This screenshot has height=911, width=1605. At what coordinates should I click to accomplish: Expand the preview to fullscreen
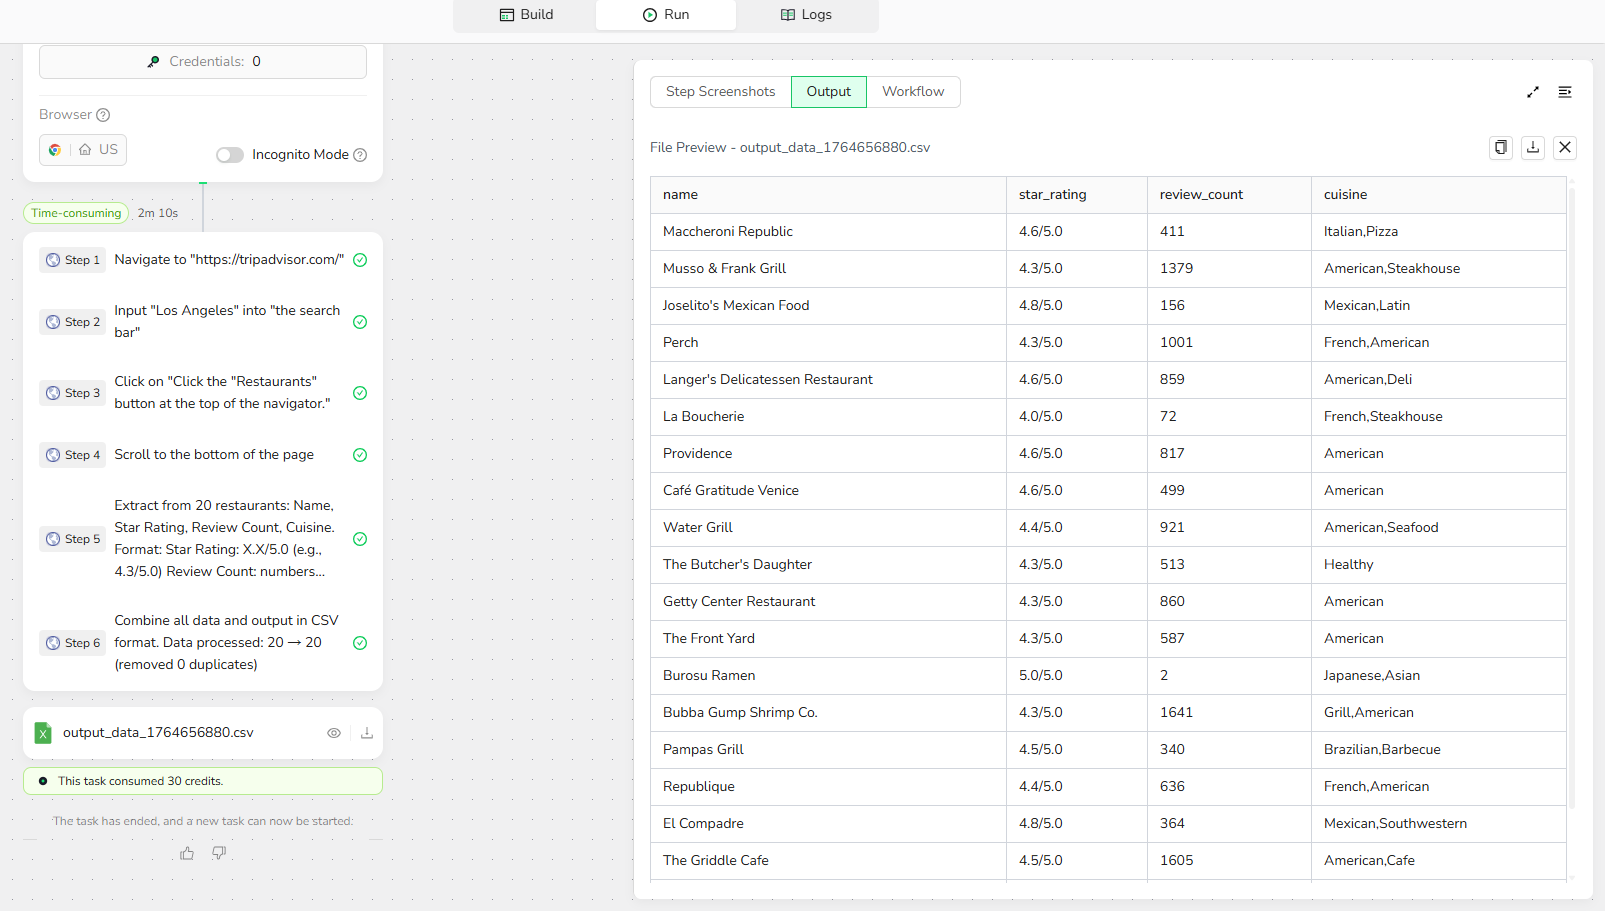coord(1532,91)
